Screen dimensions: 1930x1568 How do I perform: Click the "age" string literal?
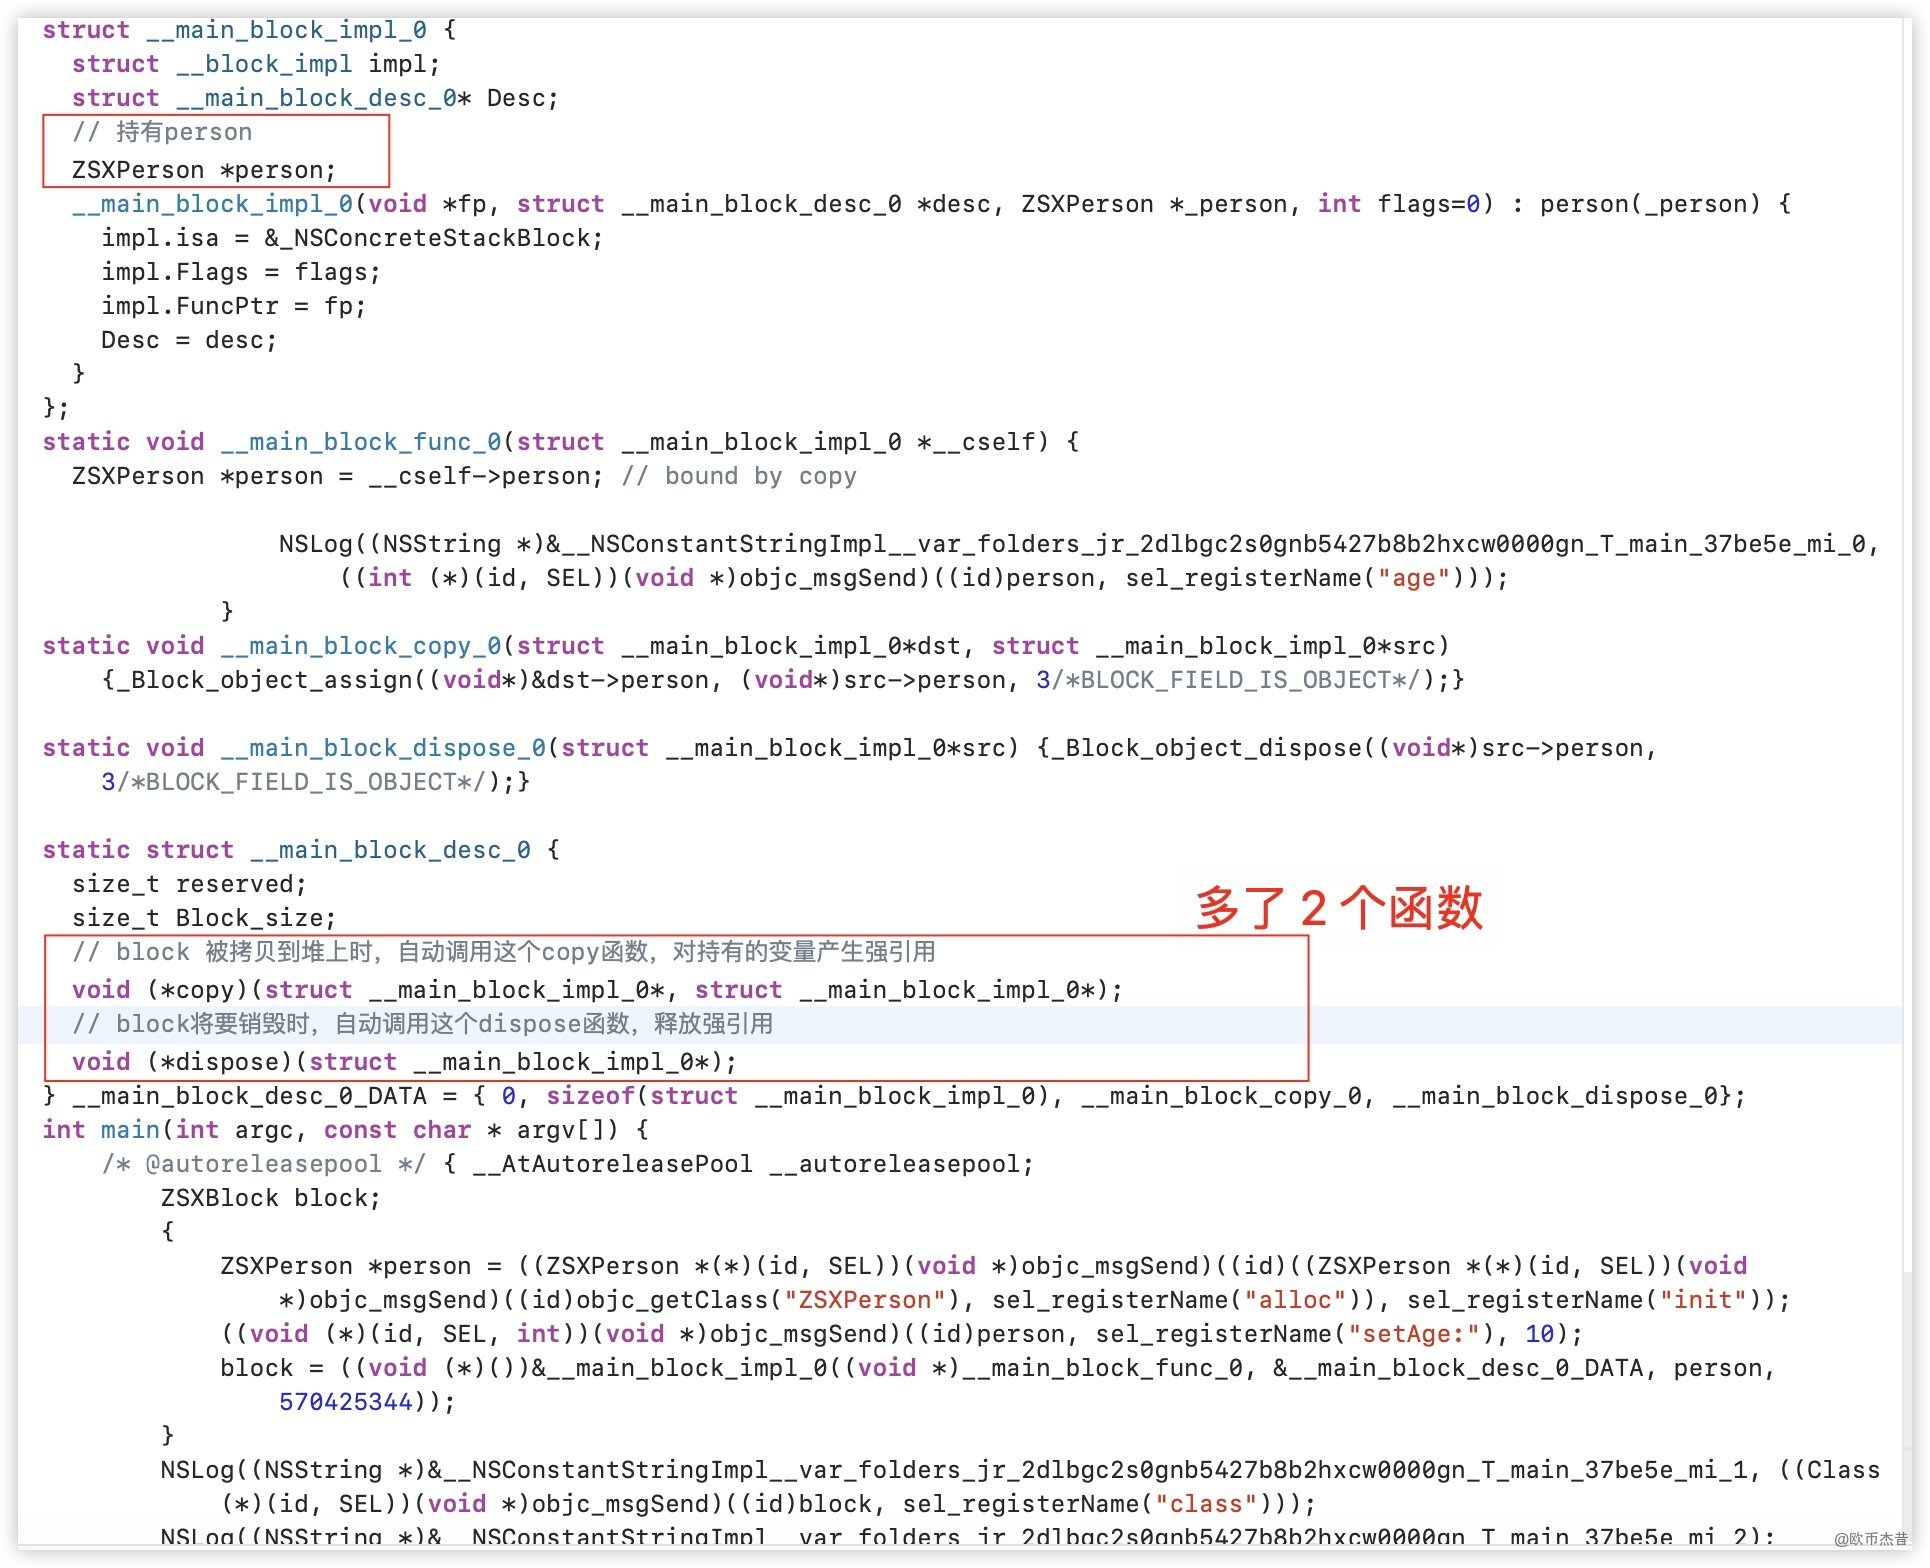1413,578
